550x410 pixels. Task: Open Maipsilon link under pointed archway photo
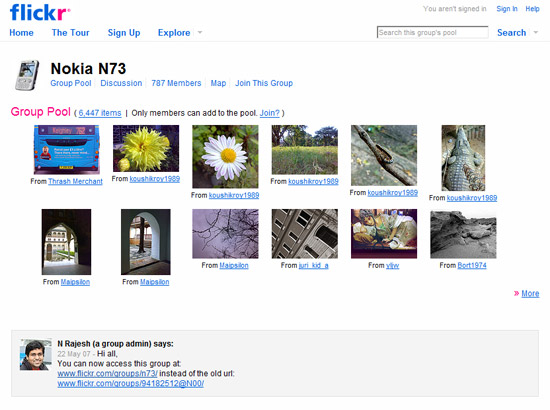click(x=75, y=282)
